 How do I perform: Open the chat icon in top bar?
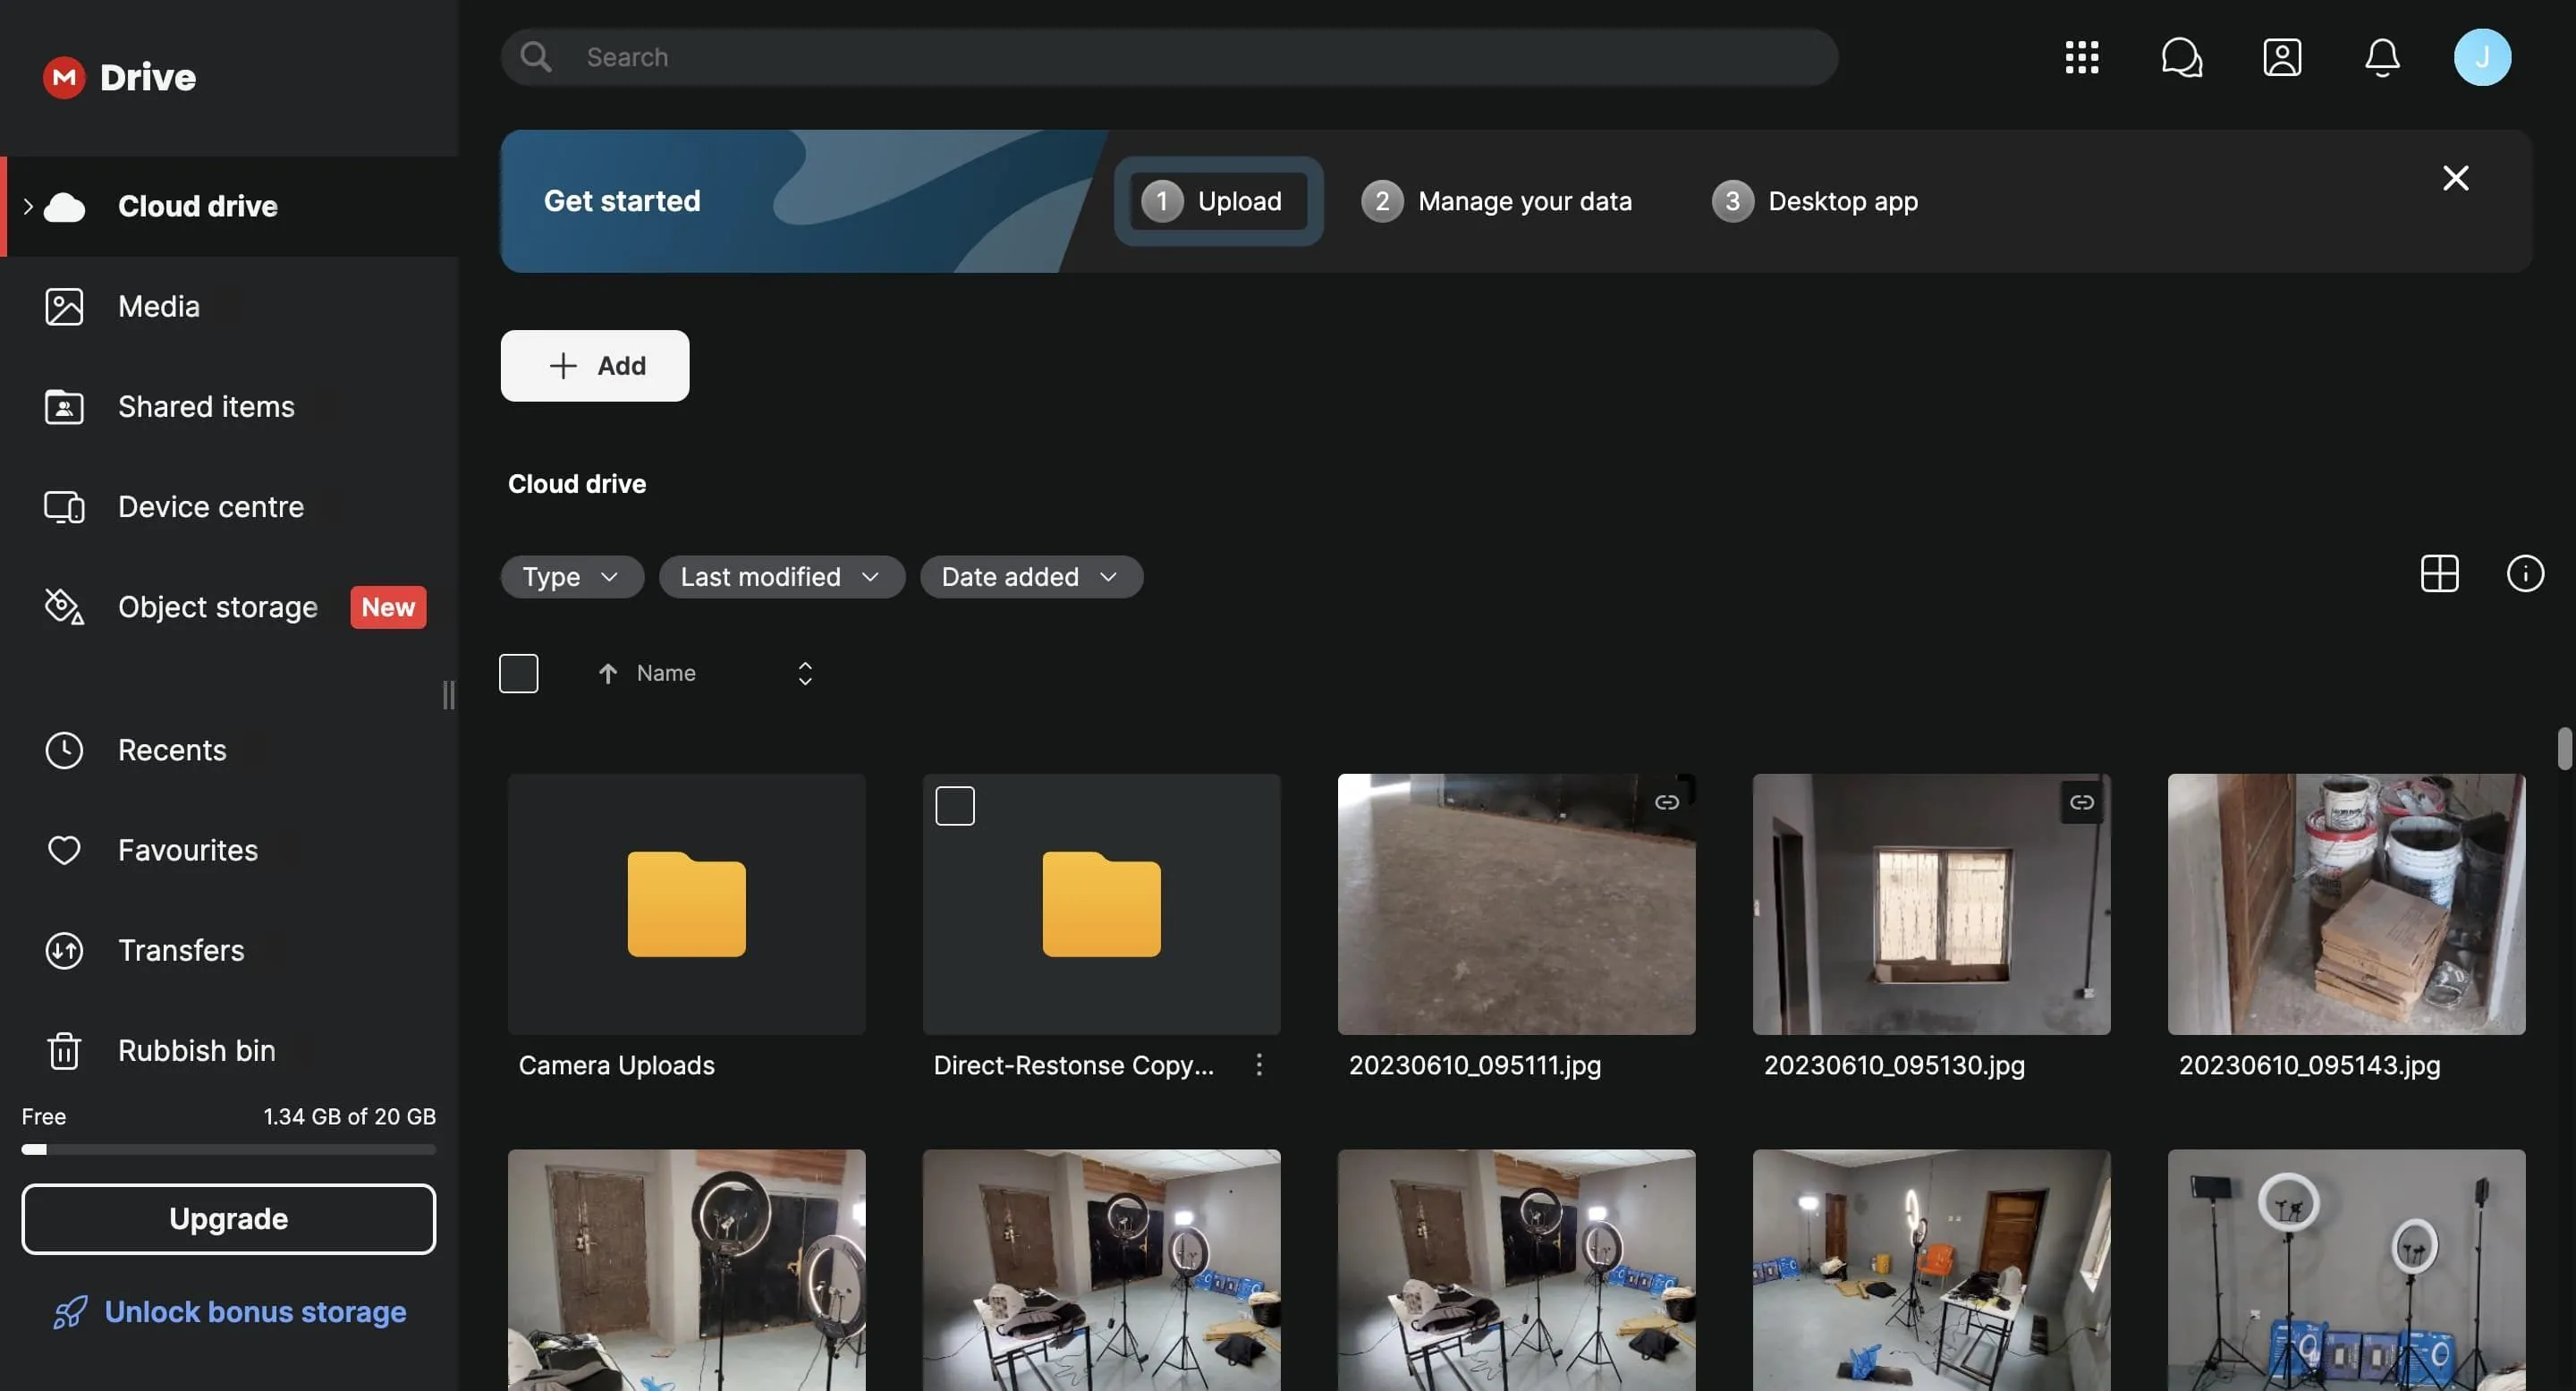click(2182, 57)
